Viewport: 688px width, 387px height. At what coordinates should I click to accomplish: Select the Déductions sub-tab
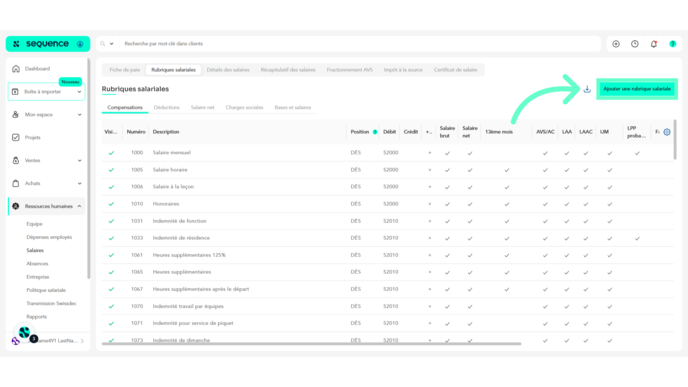[x=166, y=108]
